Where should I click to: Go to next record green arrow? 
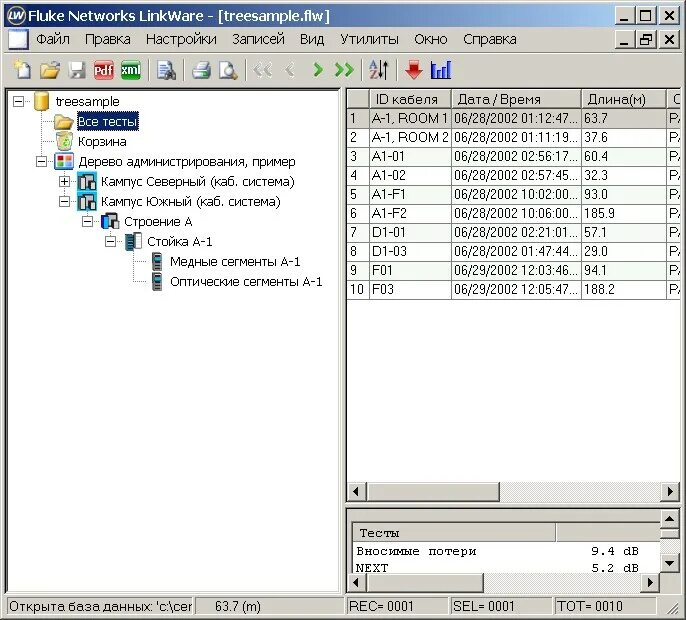pyautogui.click(x=318, y=70)
